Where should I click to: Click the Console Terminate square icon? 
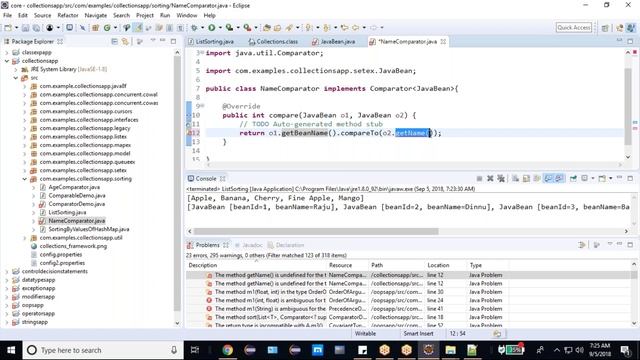click(x=480, y=178)
